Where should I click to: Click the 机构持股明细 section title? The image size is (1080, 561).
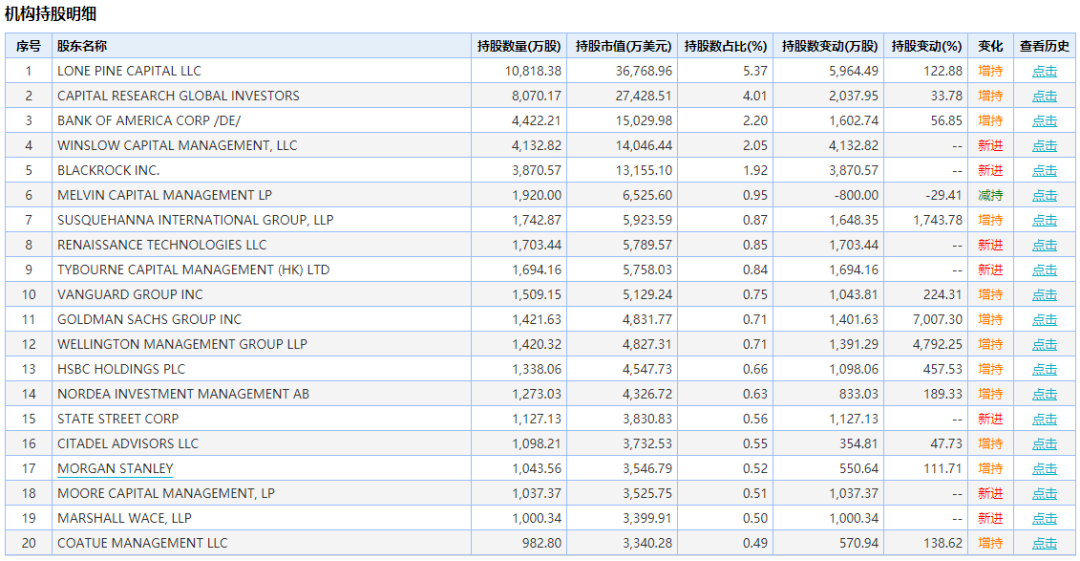click(50, 14)
